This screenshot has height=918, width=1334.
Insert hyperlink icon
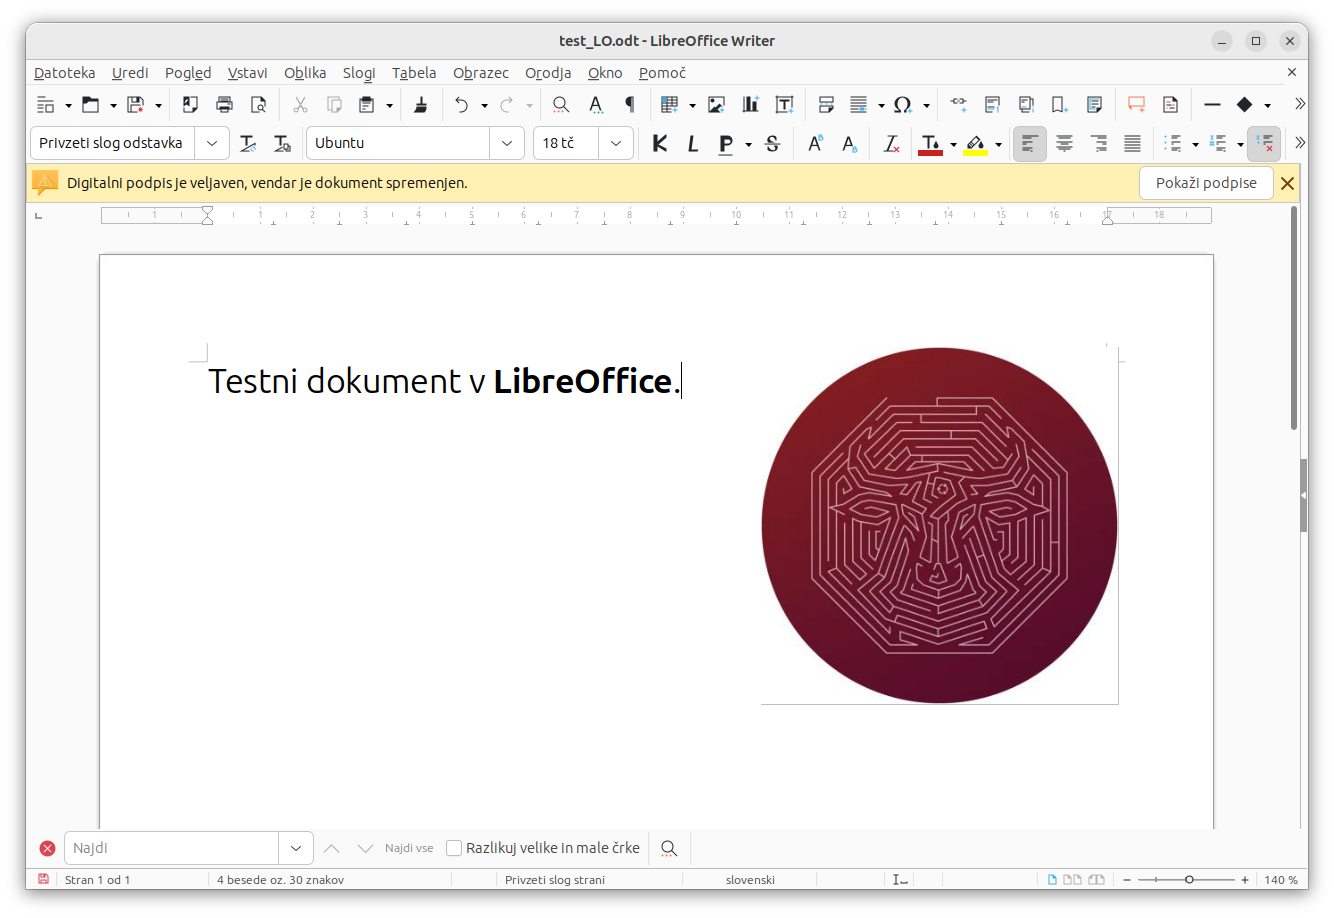[958, 104]
